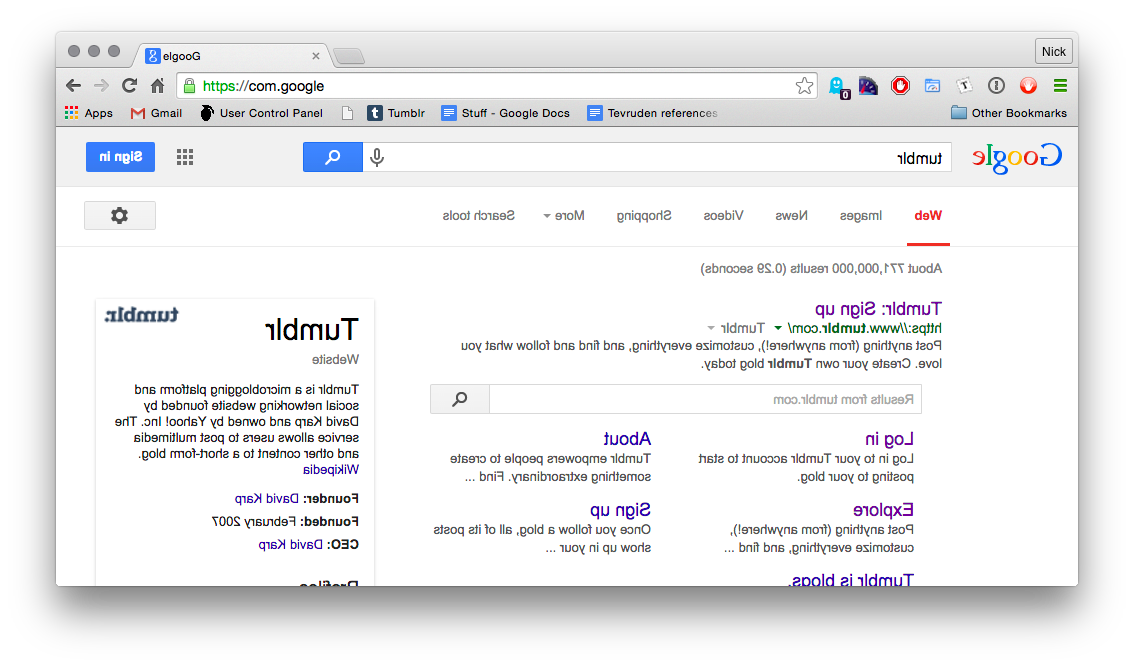Click the mirrored 'Founded: February 2007' line

tap(285, 521)
